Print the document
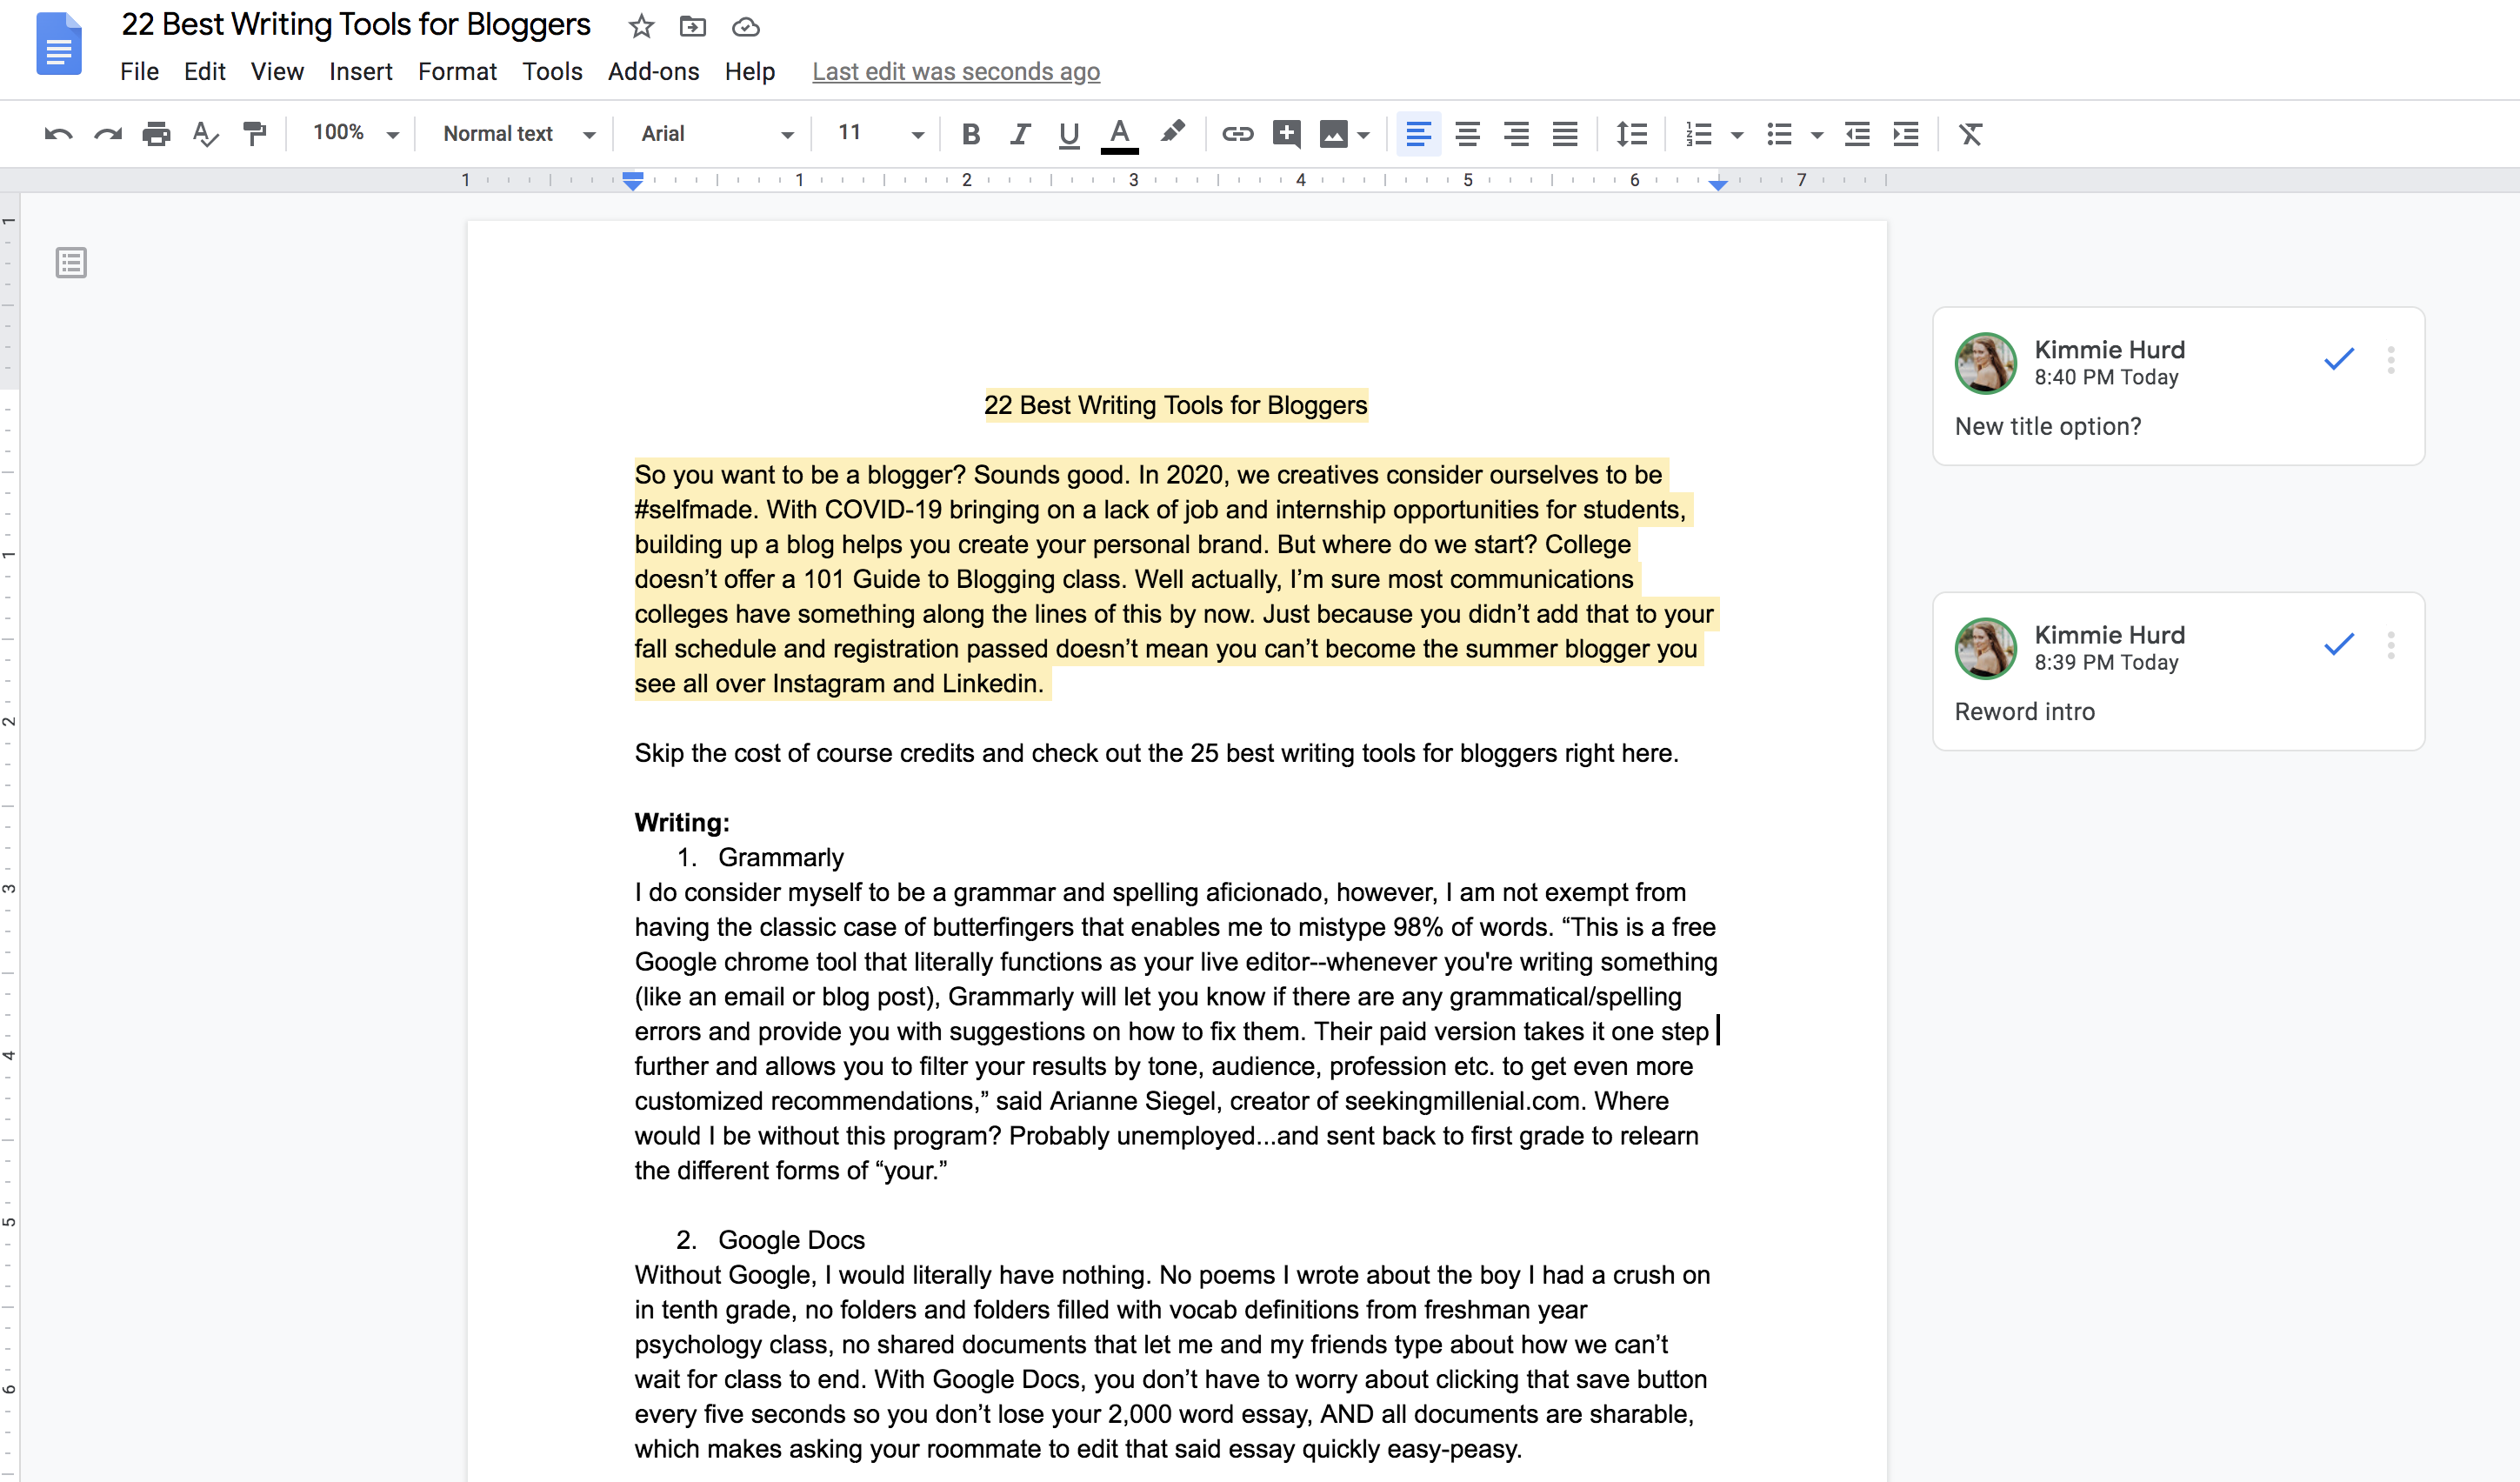 (x=156, y=133)
